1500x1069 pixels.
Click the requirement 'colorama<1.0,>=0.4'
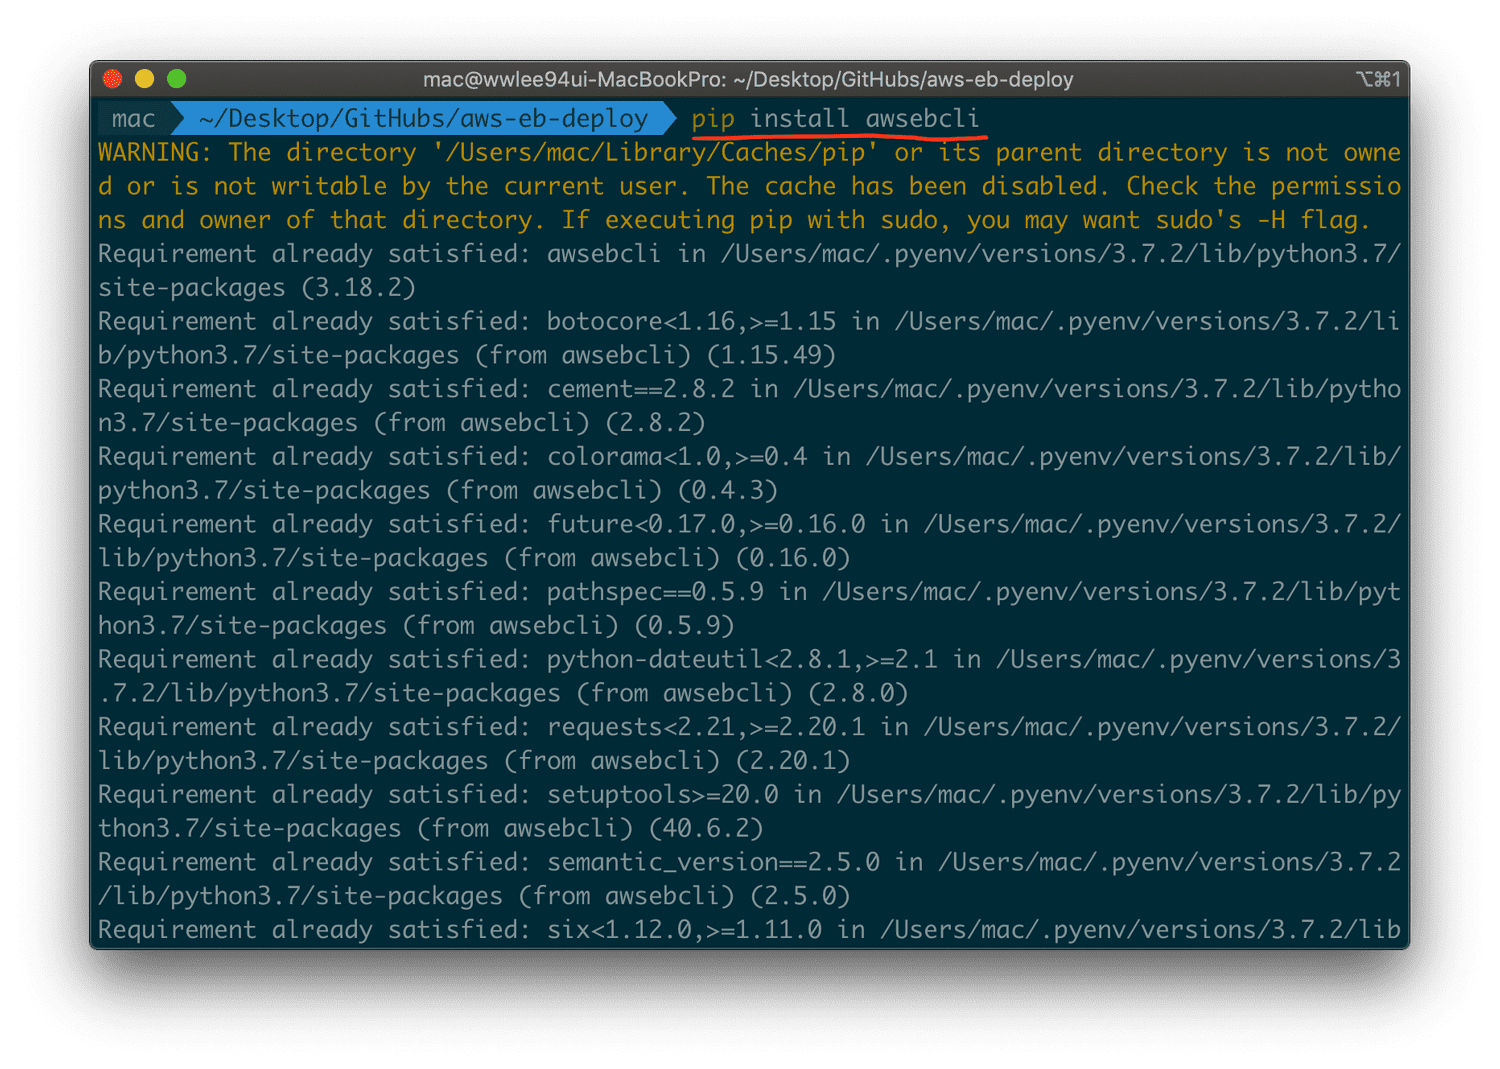tap(677, 457)
